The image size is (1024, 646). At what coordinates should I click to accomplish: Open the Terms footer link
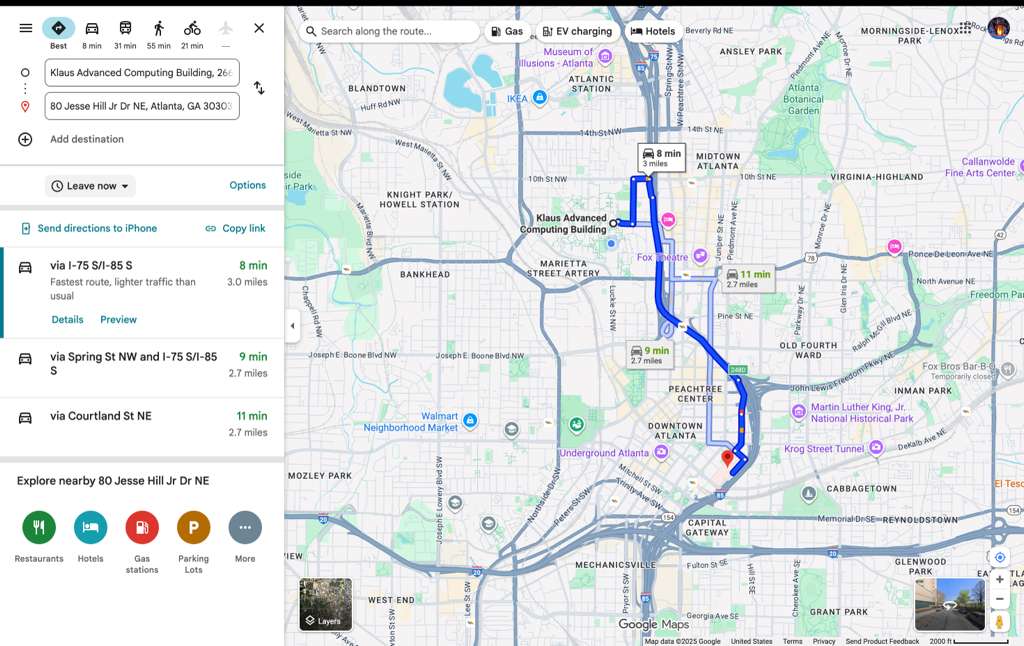[793, 641]
